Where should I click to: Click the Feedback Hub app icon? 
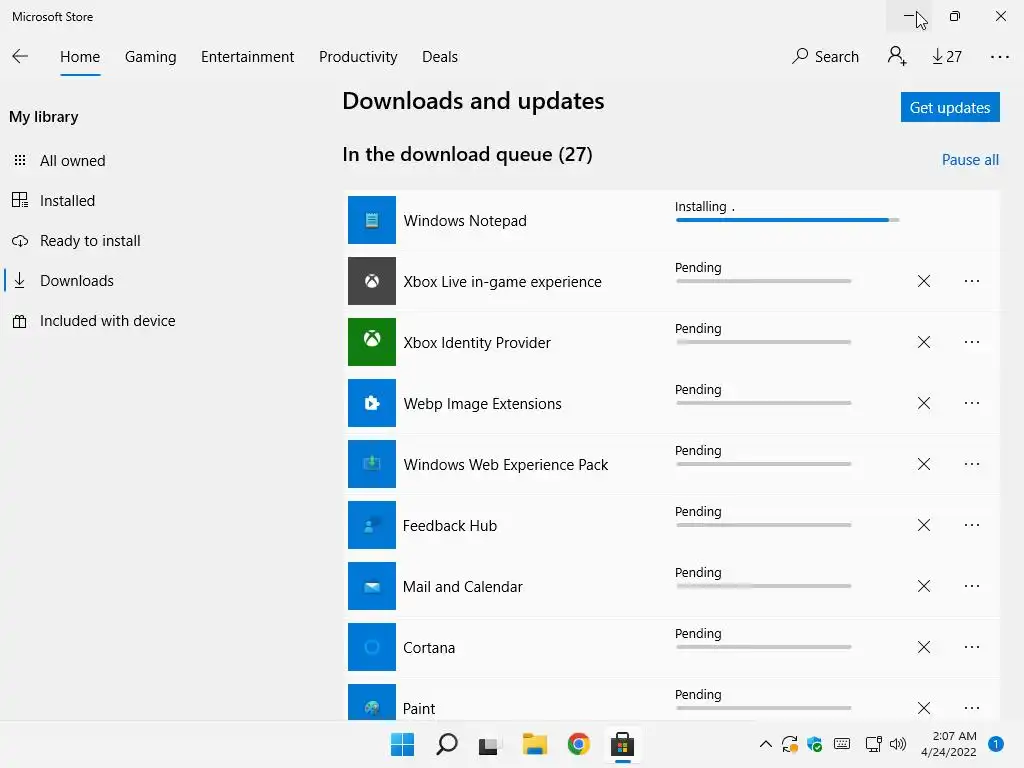click(x=372, y=525)
